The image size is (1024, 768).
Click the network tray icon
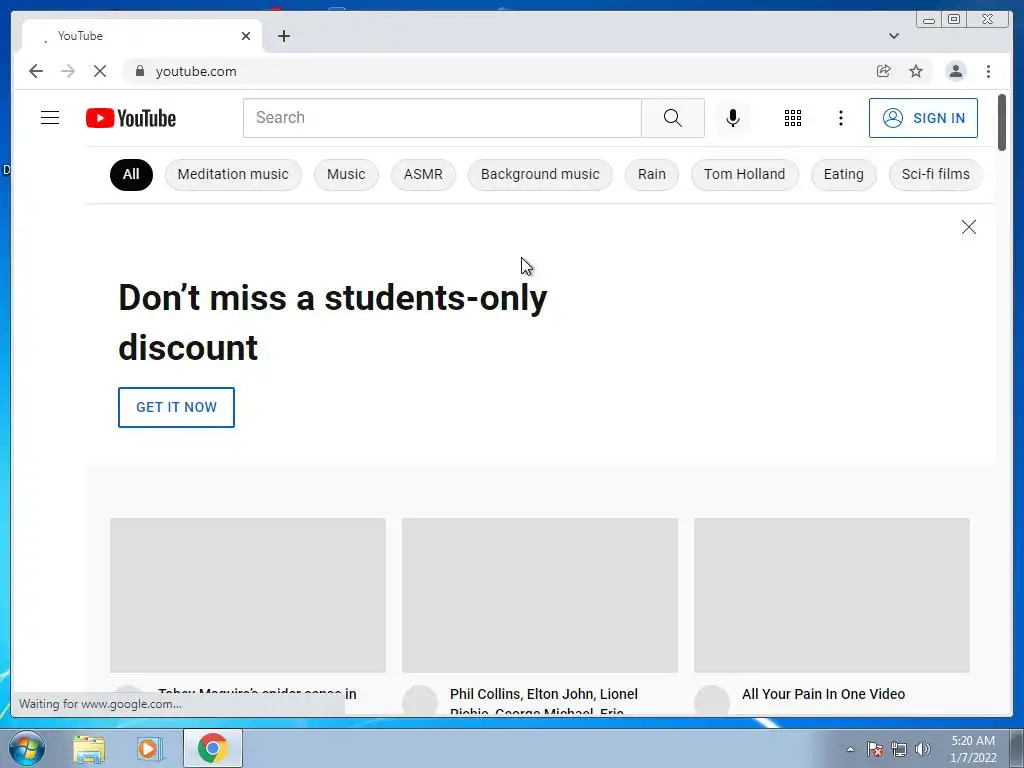(899, 749)
